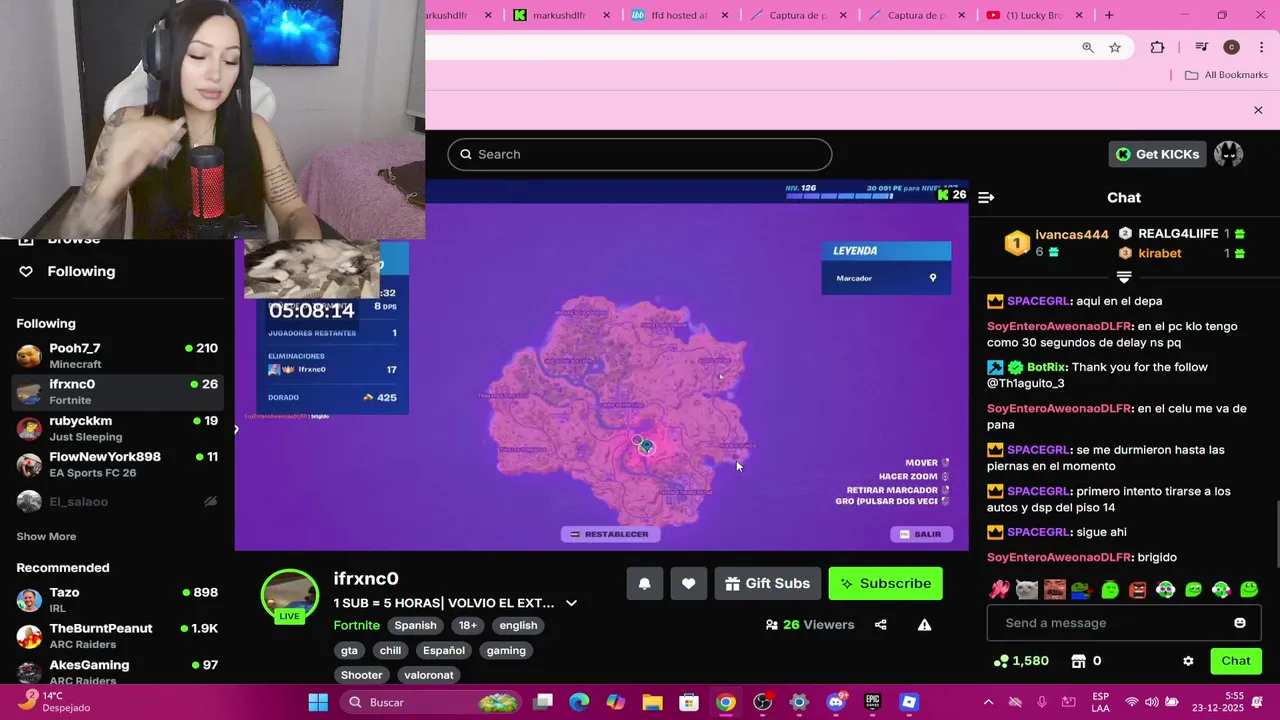Click the Get KICKs button

coord(1157,154)
